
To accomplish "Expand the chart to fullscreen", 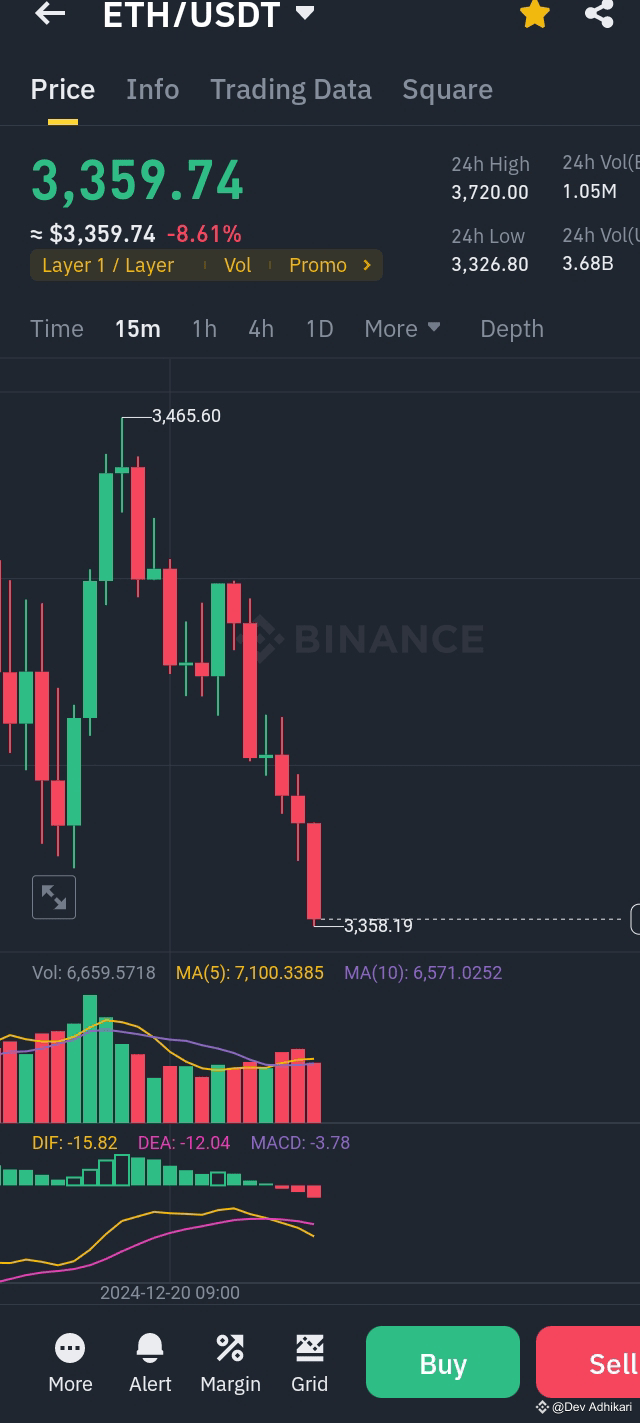I will click(x=54, y=897).
